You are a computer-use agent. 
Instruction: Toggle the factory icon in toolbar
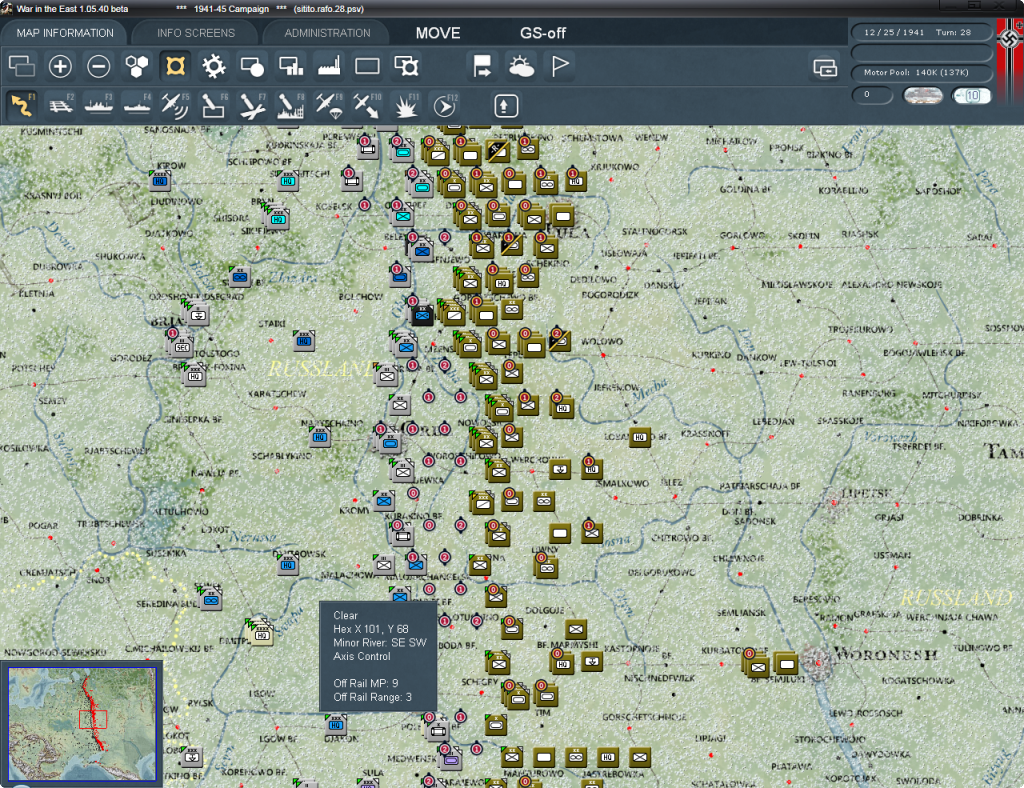[329, 66]
